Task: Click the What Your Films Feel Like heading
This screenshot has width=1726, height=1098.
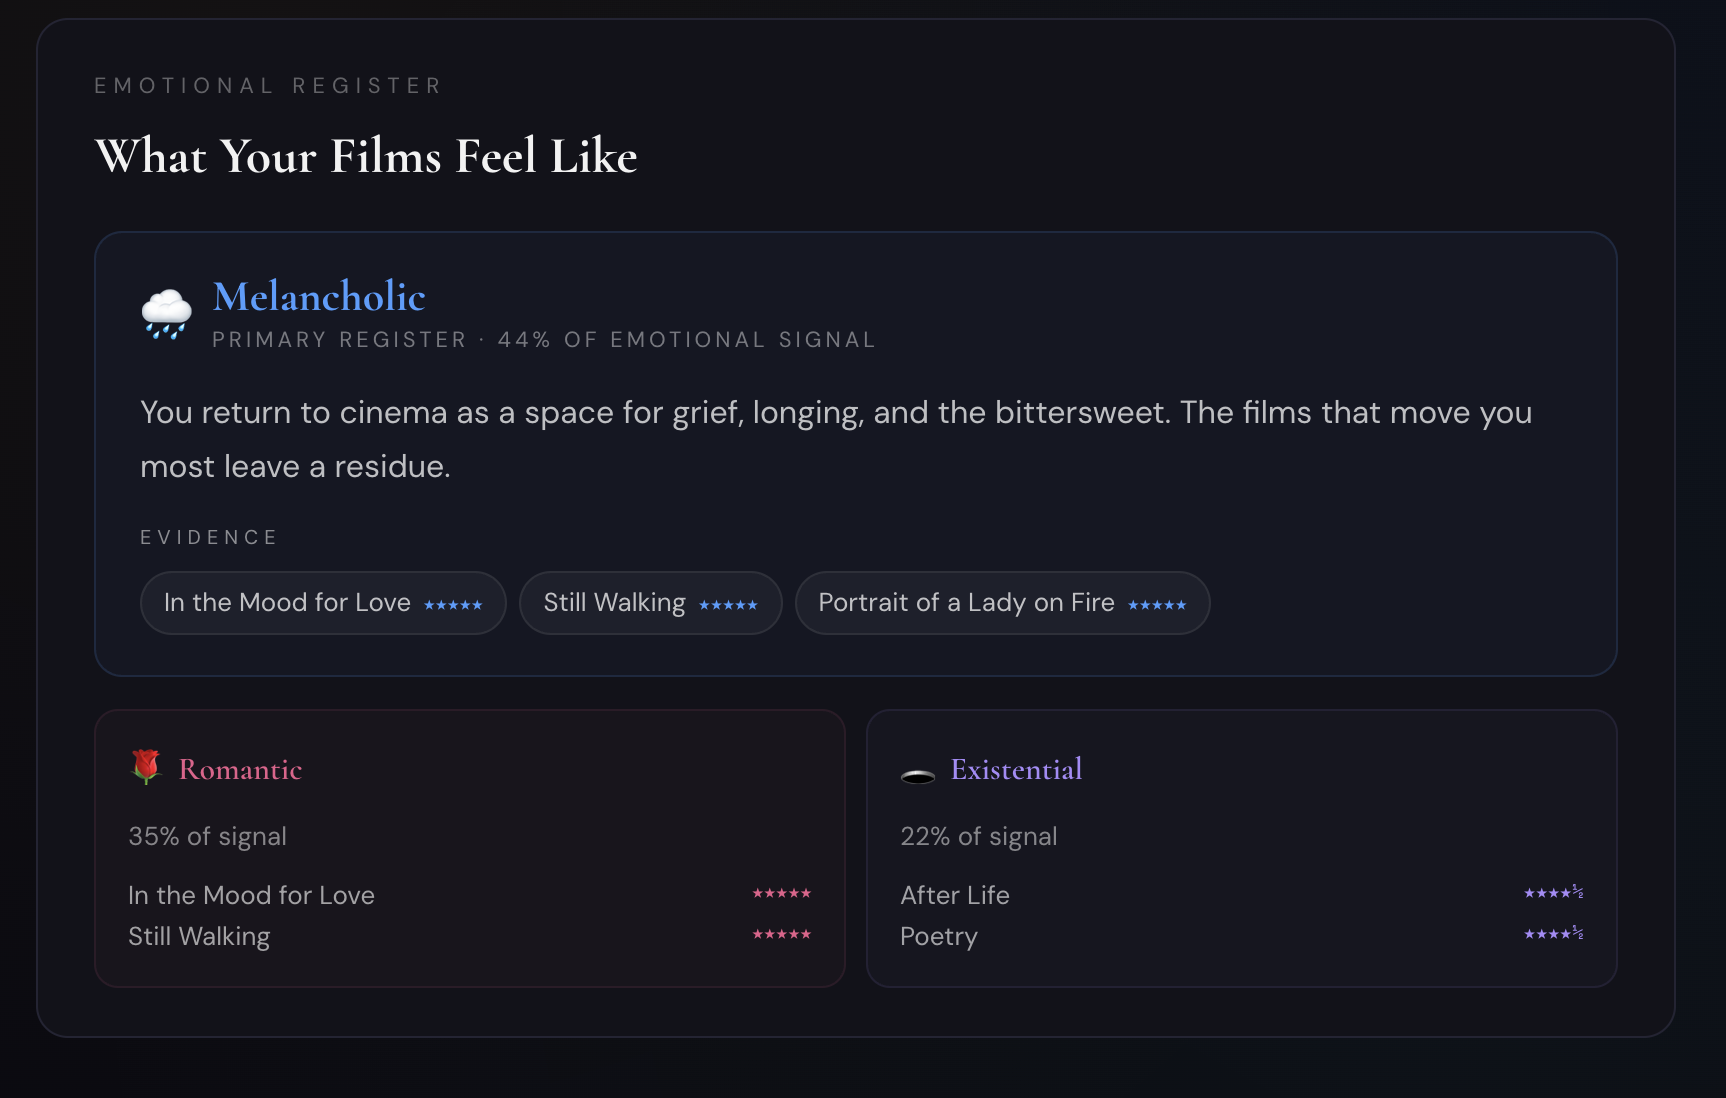Action: click(365, 155)
